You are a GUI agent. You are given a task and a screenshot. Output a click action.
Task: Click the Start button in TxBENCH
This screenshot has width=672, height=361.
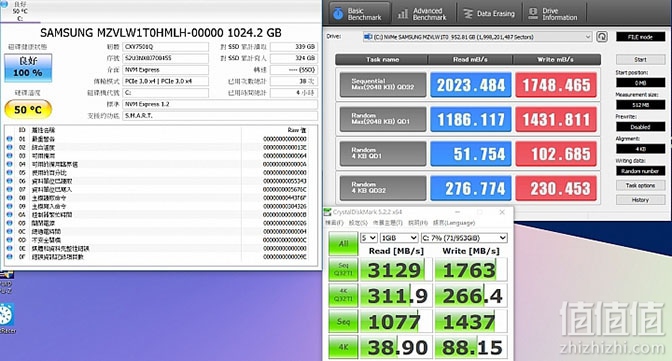(640, 60)
